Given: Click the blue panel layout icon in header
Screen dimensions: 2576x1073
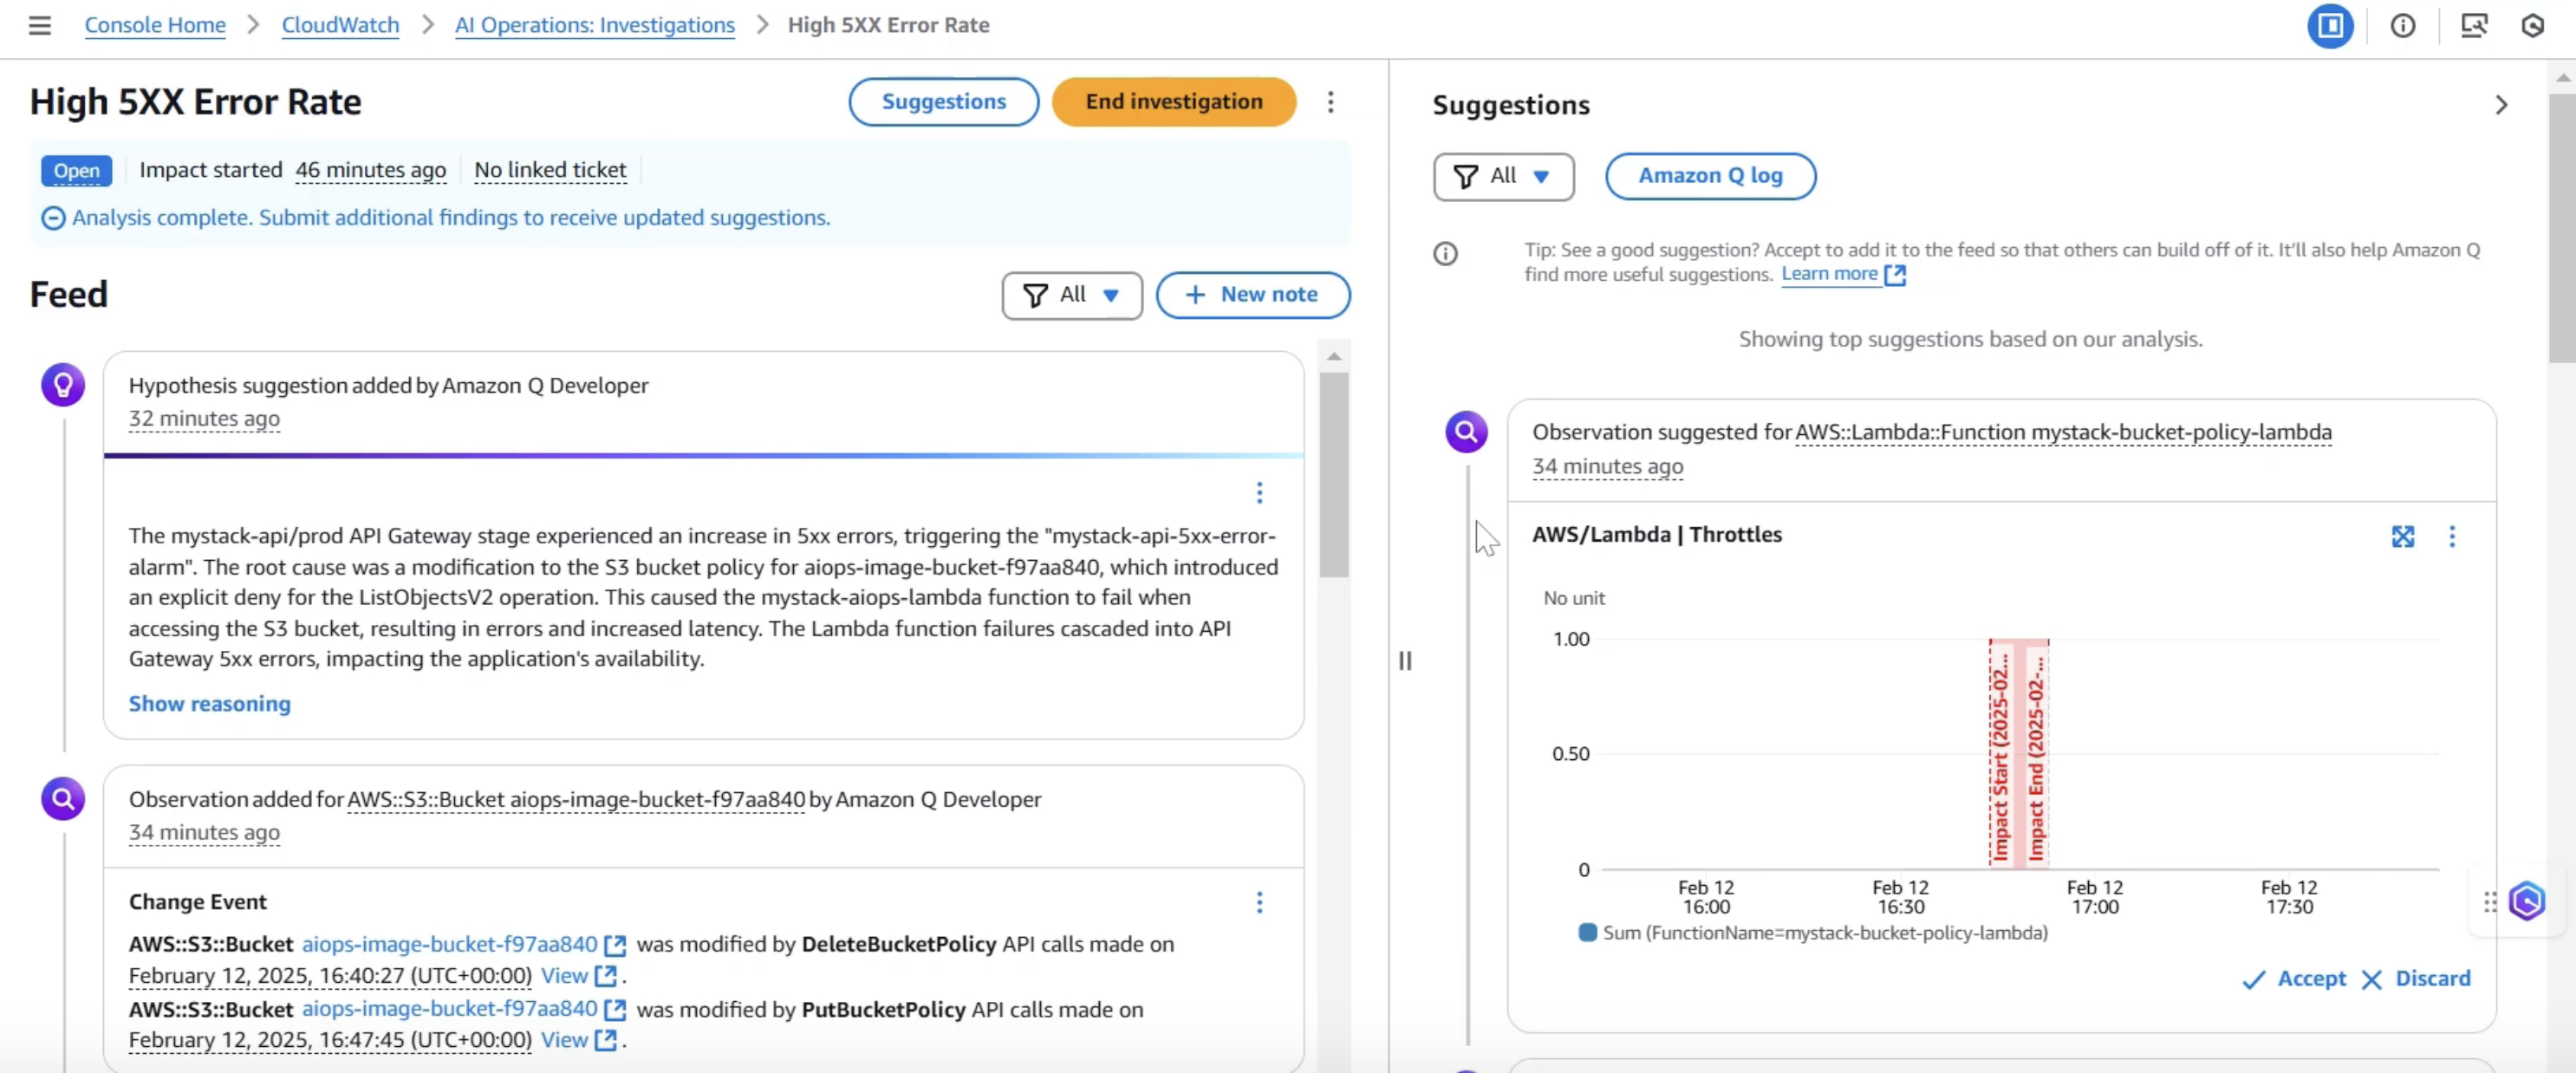Looking at the screenshot, I should (2330, 25).
